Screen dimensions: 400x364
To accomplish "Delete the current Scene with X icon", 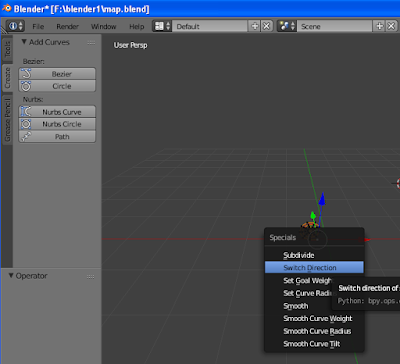I will click(391, 26).
